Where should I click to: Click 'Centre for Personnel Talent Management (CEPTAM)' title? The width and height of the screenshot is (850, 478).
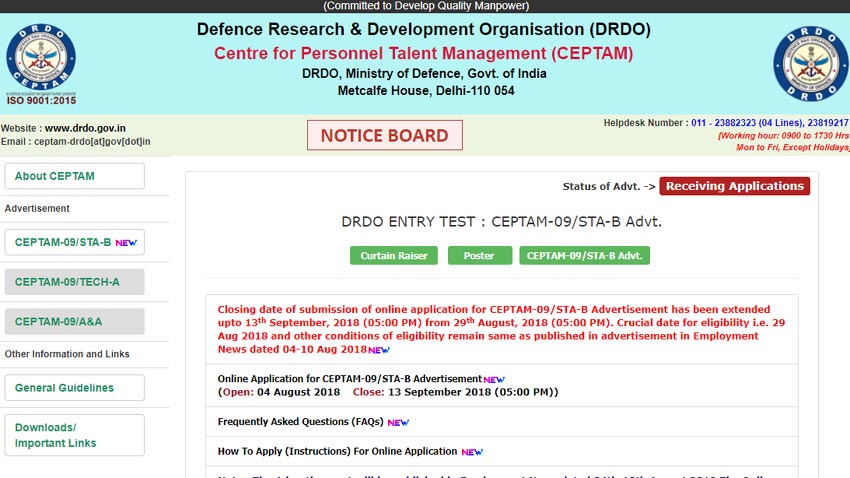(423, 54)
